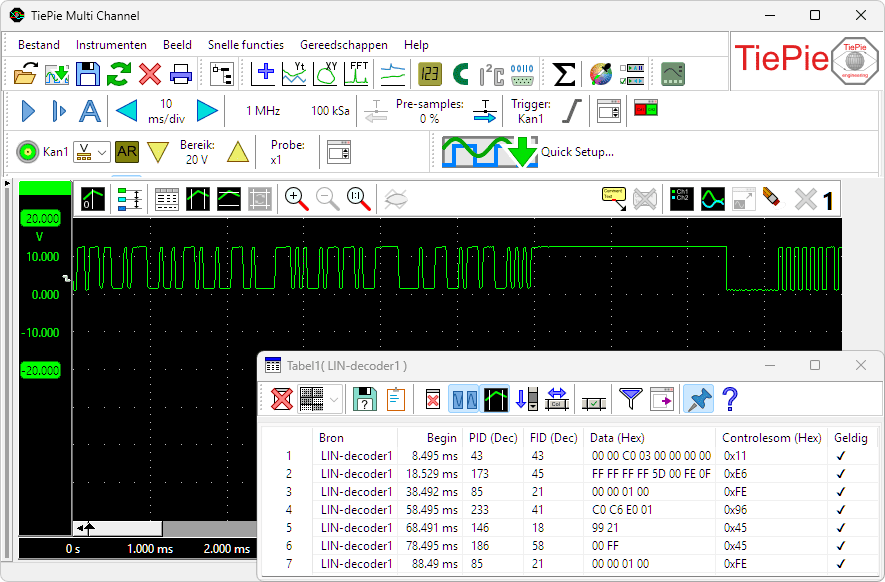Click the 0x96 checksum cell
This screenshot has width=885, height=582.
[735, 510]
